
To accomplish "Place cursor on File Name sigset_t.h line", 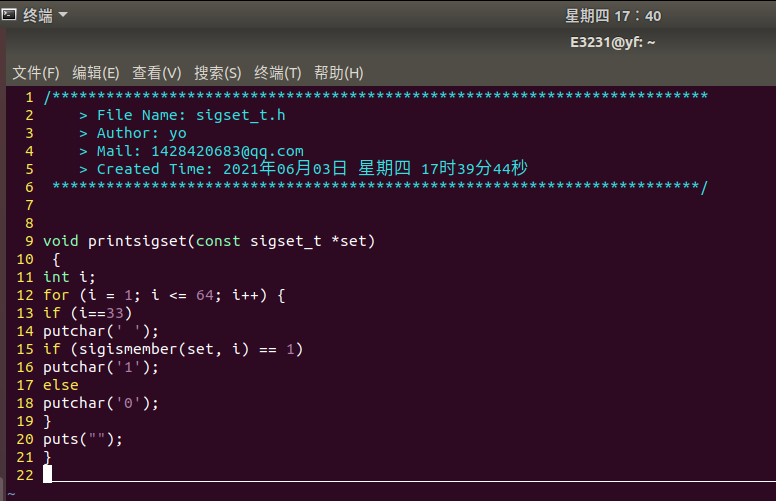I will pyautogui.click(x=182, y=115).
